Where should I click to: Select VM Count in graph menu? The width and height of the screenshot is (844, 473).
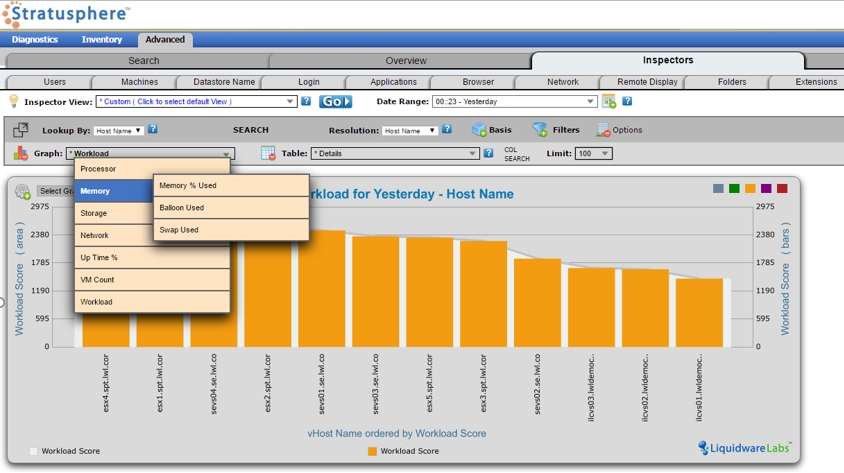152,280
